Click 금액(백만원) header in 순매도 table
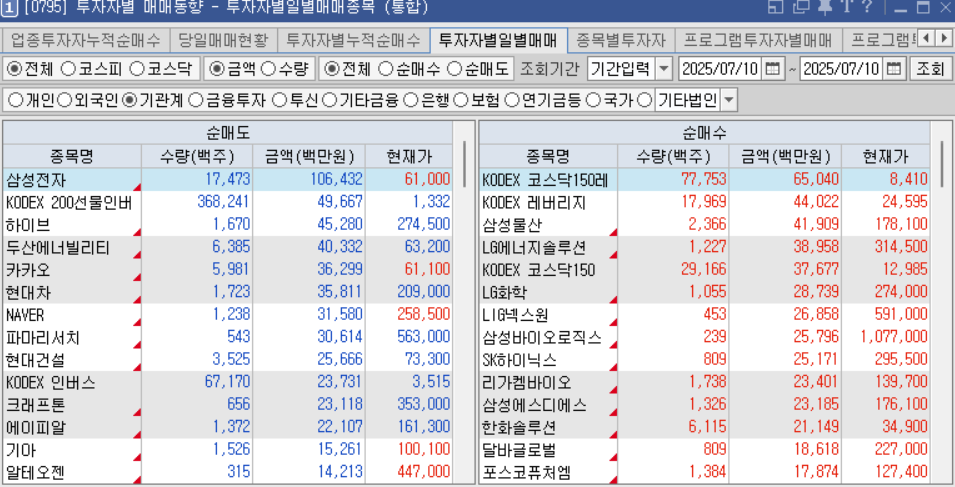This screenshot has height=487, width=955. (x=309, y=156)
